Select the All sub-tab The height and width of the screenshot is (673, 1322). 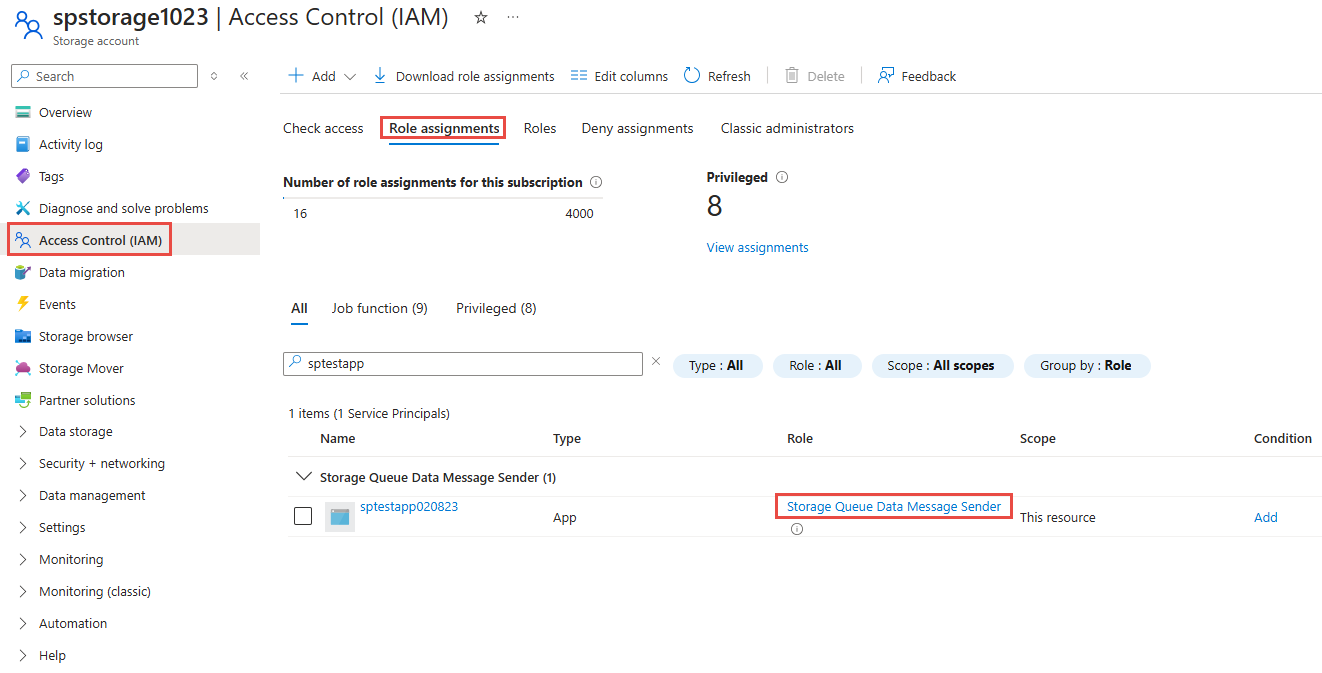coord(299,308)
